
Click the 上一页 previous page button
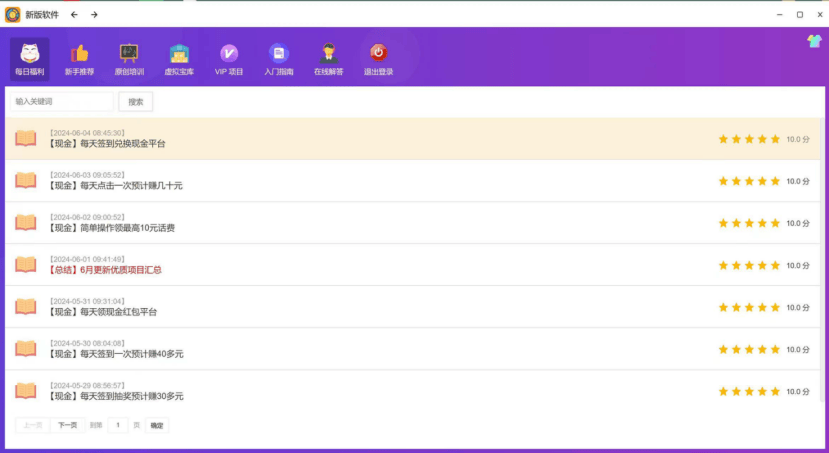pyautogui.click(x=33, y=426)
